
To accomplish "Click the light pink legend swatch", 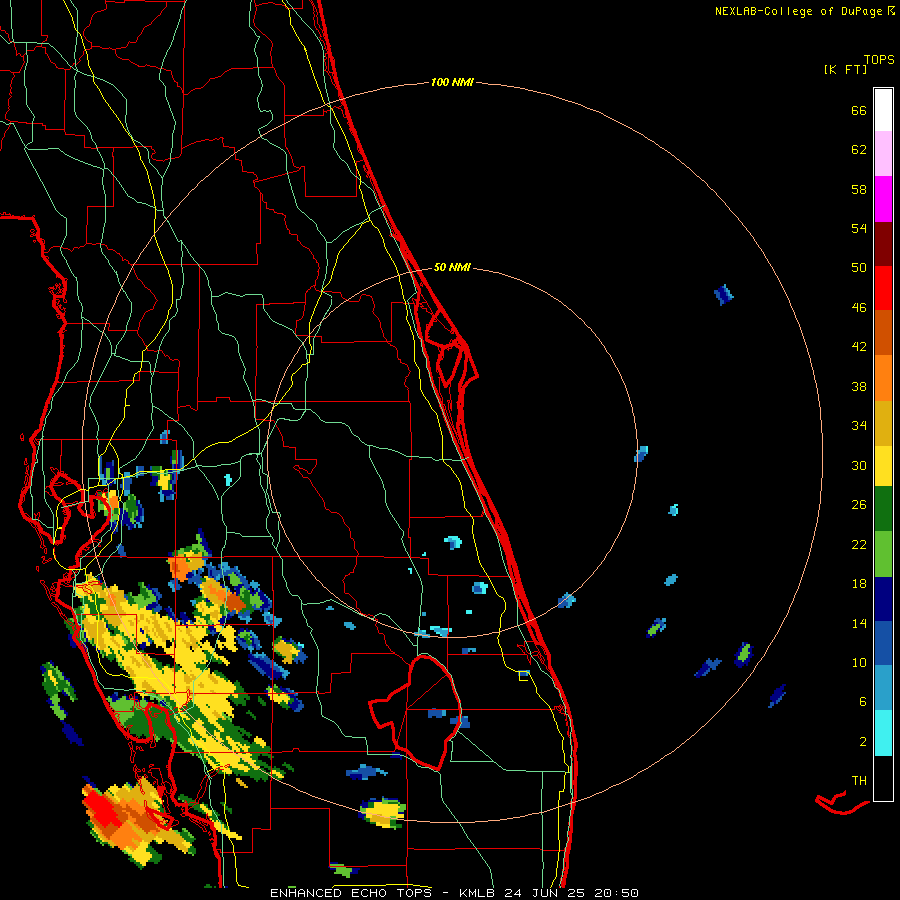I will [883, 154].
